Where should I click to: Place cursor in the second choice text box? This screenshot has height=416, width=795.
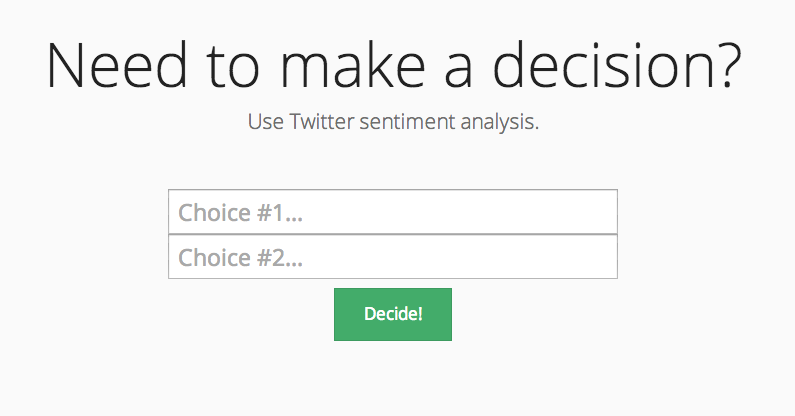(x=393, y=257)
